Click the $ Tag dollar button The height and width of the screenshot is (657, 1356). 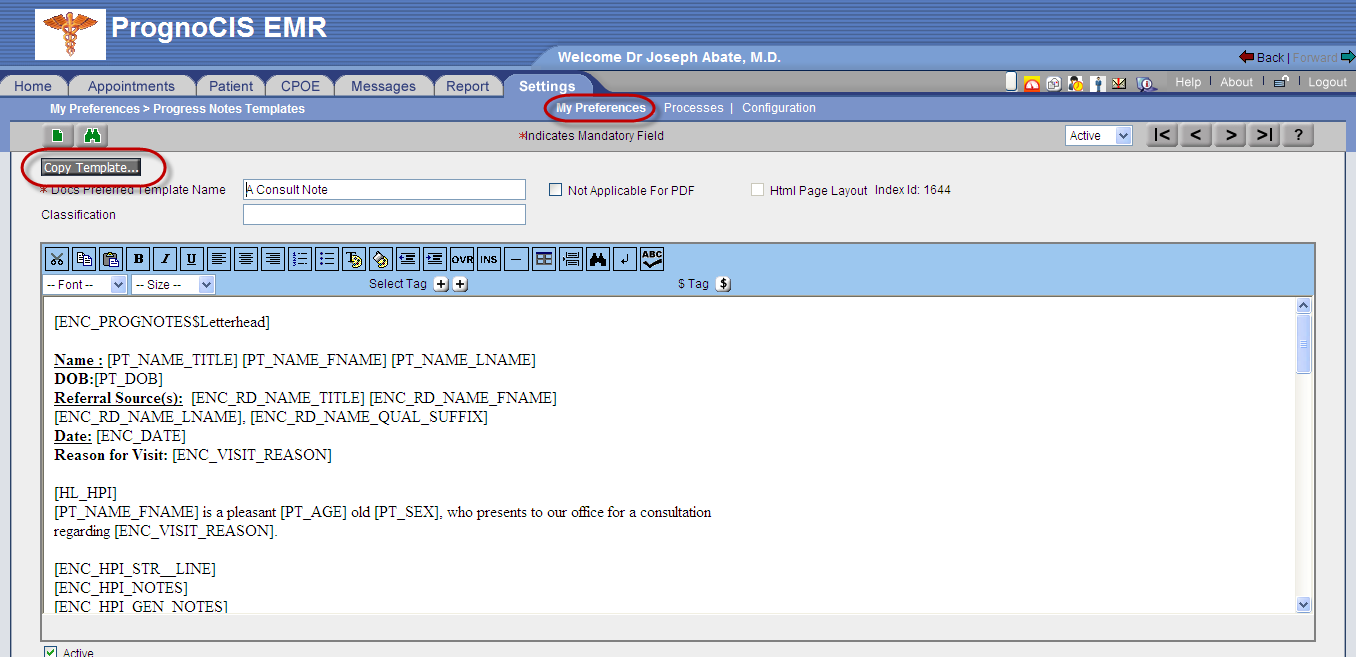(724, 284)
